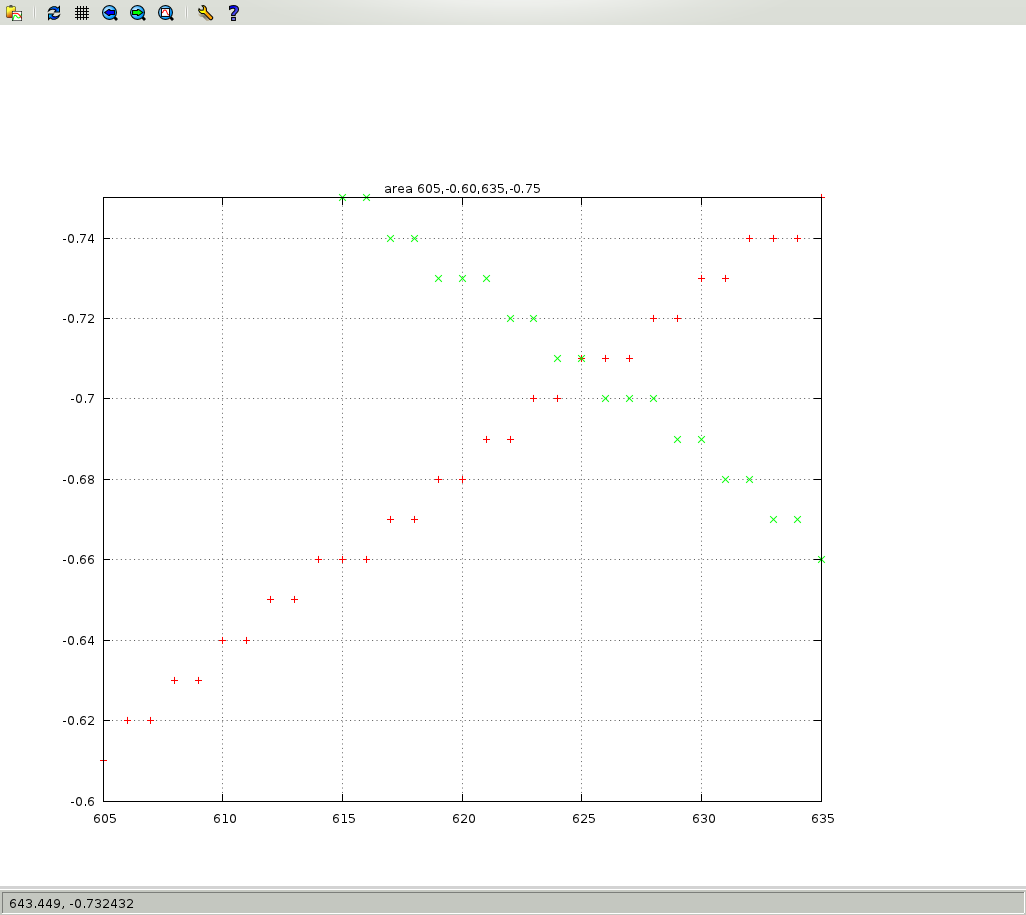Click overlapping red and green markers at x=625
The image size is (1026, 915).
coord(581,358)
